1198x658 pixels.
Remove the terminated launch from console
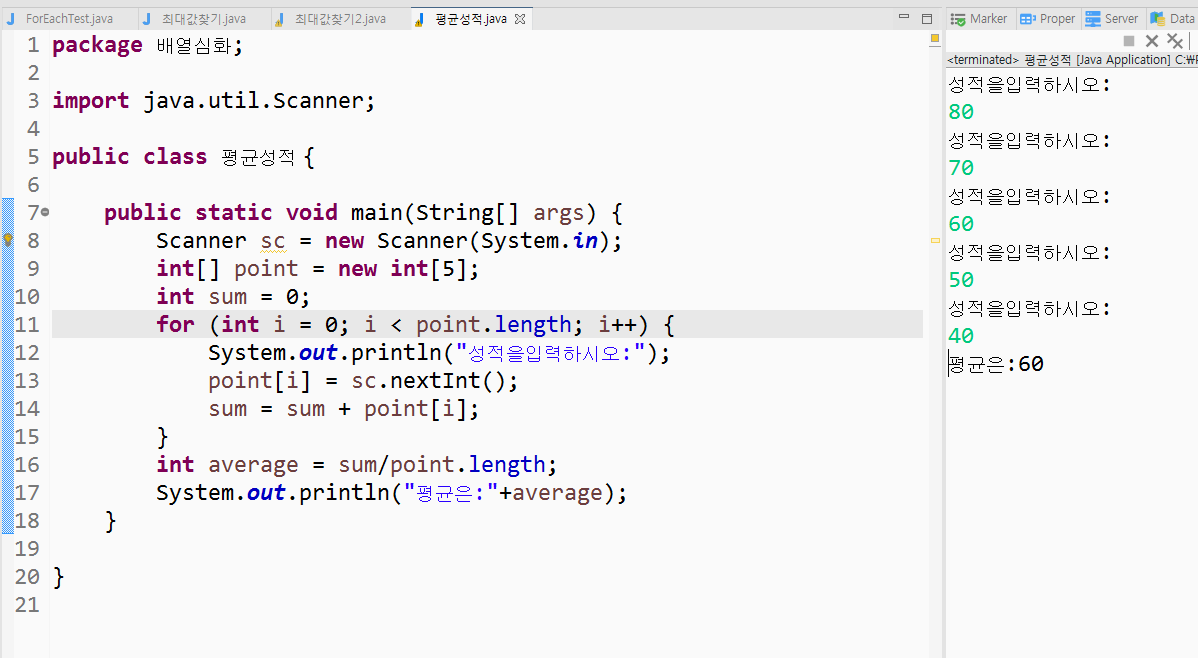click(1152, 41)
